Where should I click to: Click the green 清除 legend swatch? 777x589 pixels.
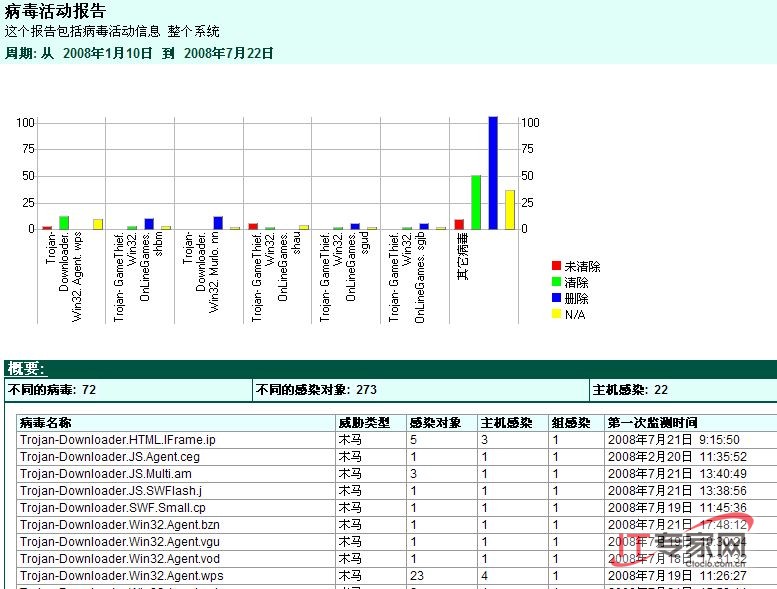coord(556,281)
